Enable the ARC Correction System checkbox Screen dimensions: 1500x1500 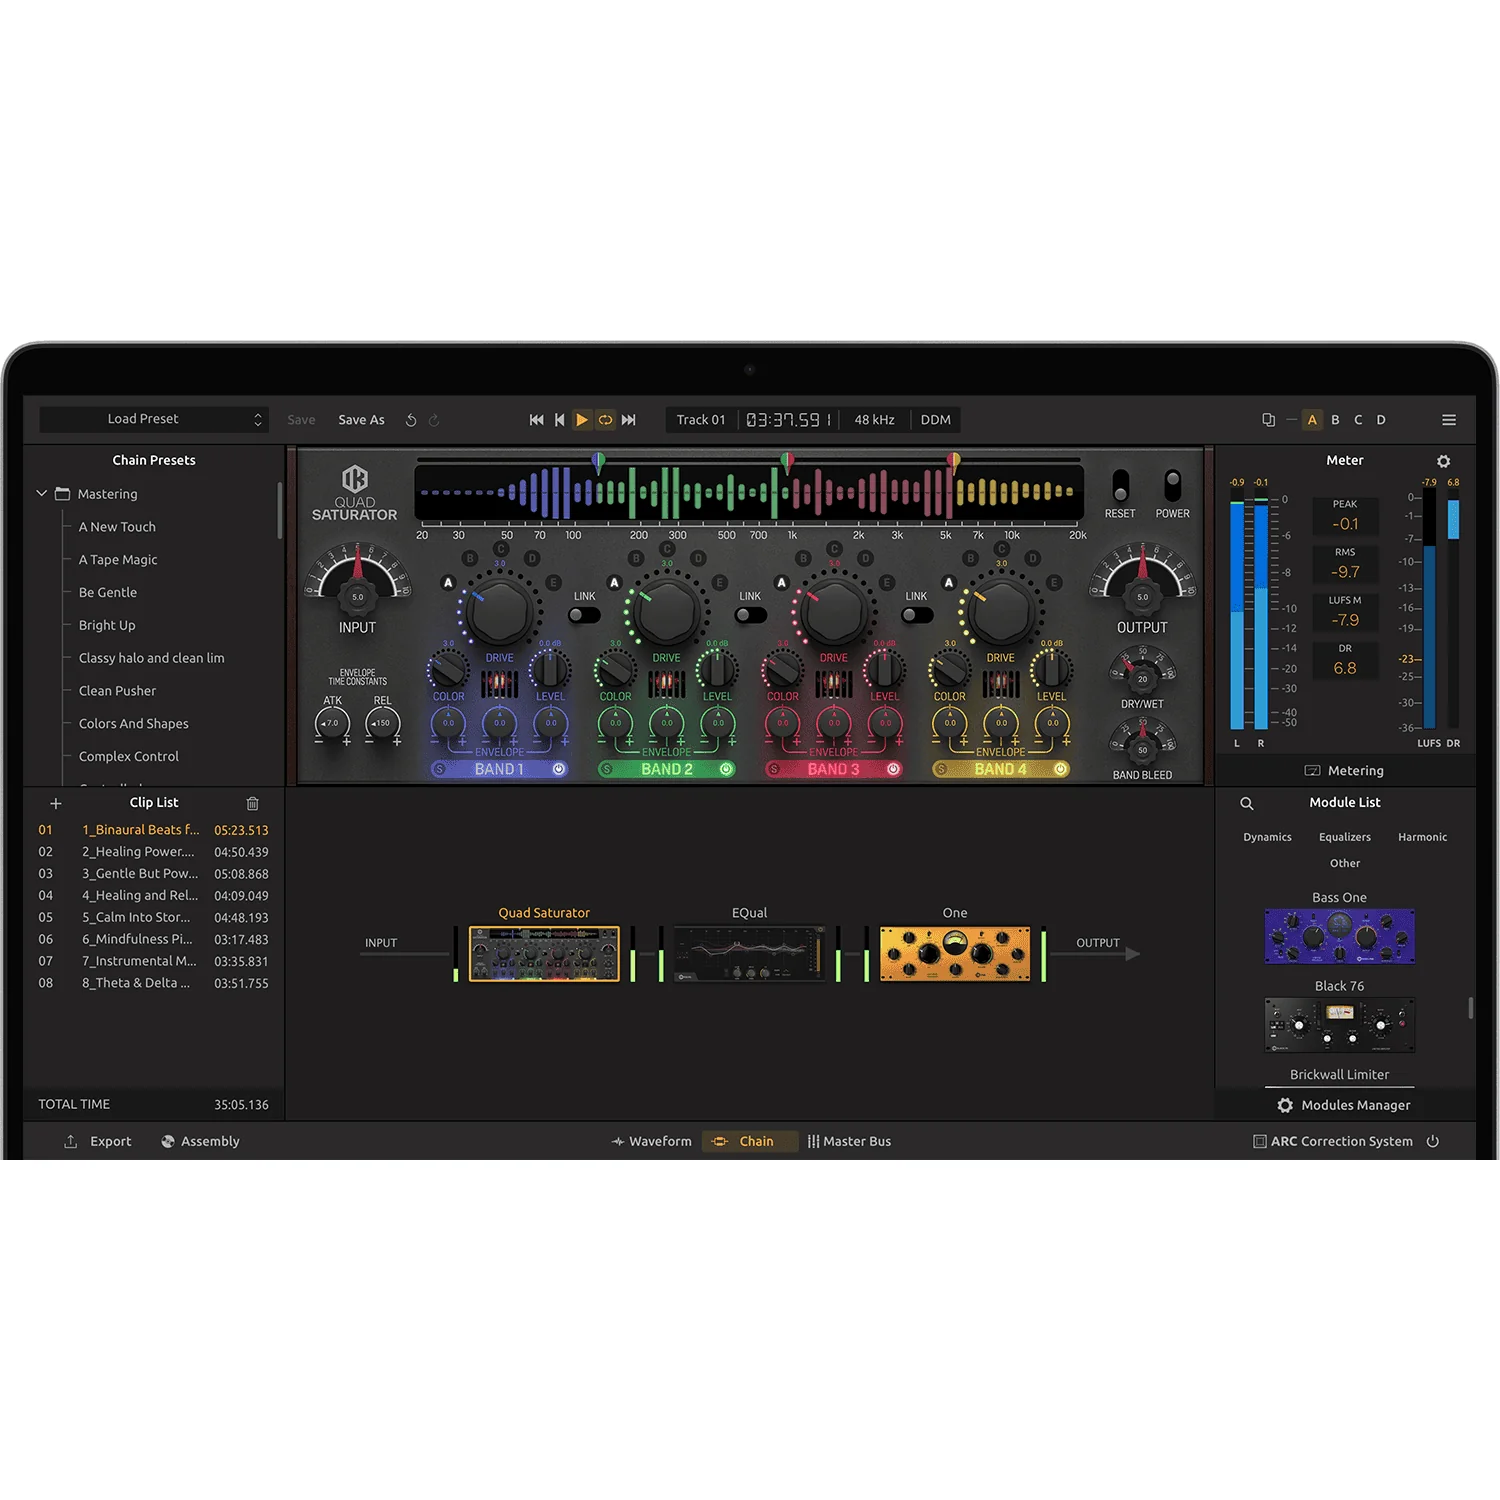pyautogui.click(x=1260, y=1141)
